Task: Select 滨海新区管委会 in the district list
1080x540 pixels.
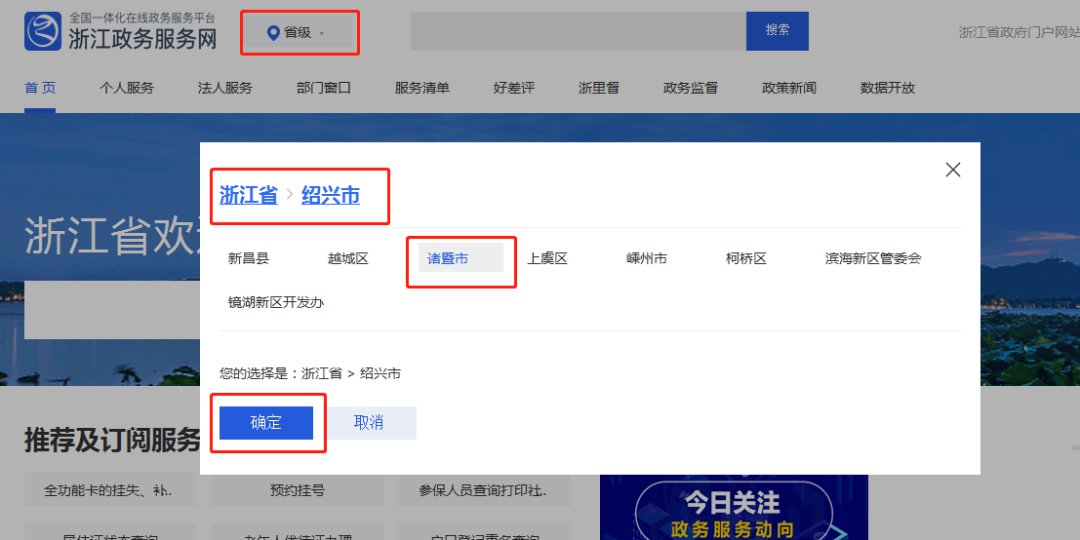Action: pos(873,259)
